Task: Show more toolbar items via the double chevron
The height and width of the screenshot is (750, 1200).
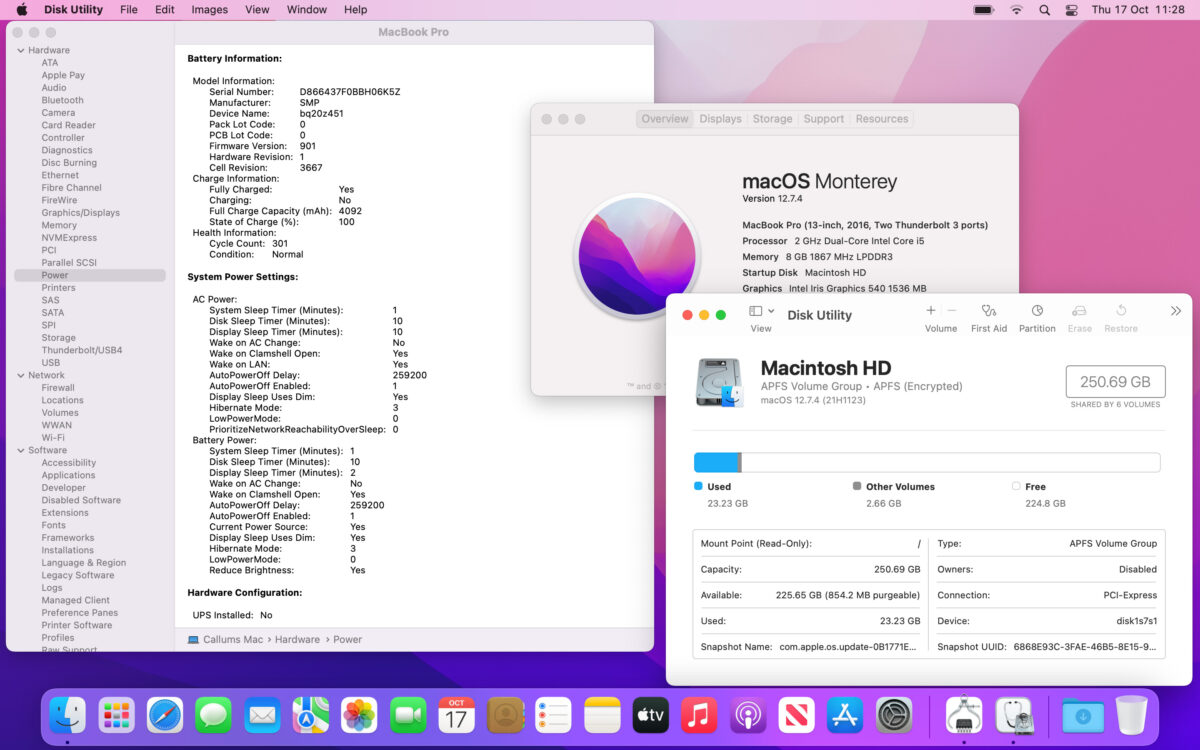Action: 1176,311
